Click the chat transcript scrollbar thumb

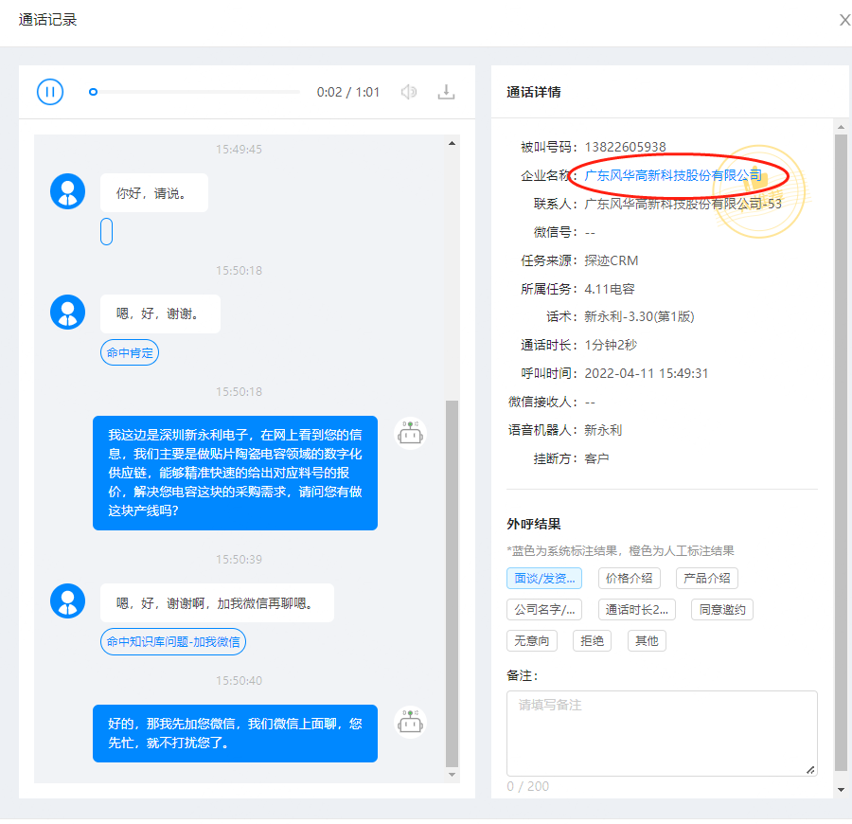point(452,583)
